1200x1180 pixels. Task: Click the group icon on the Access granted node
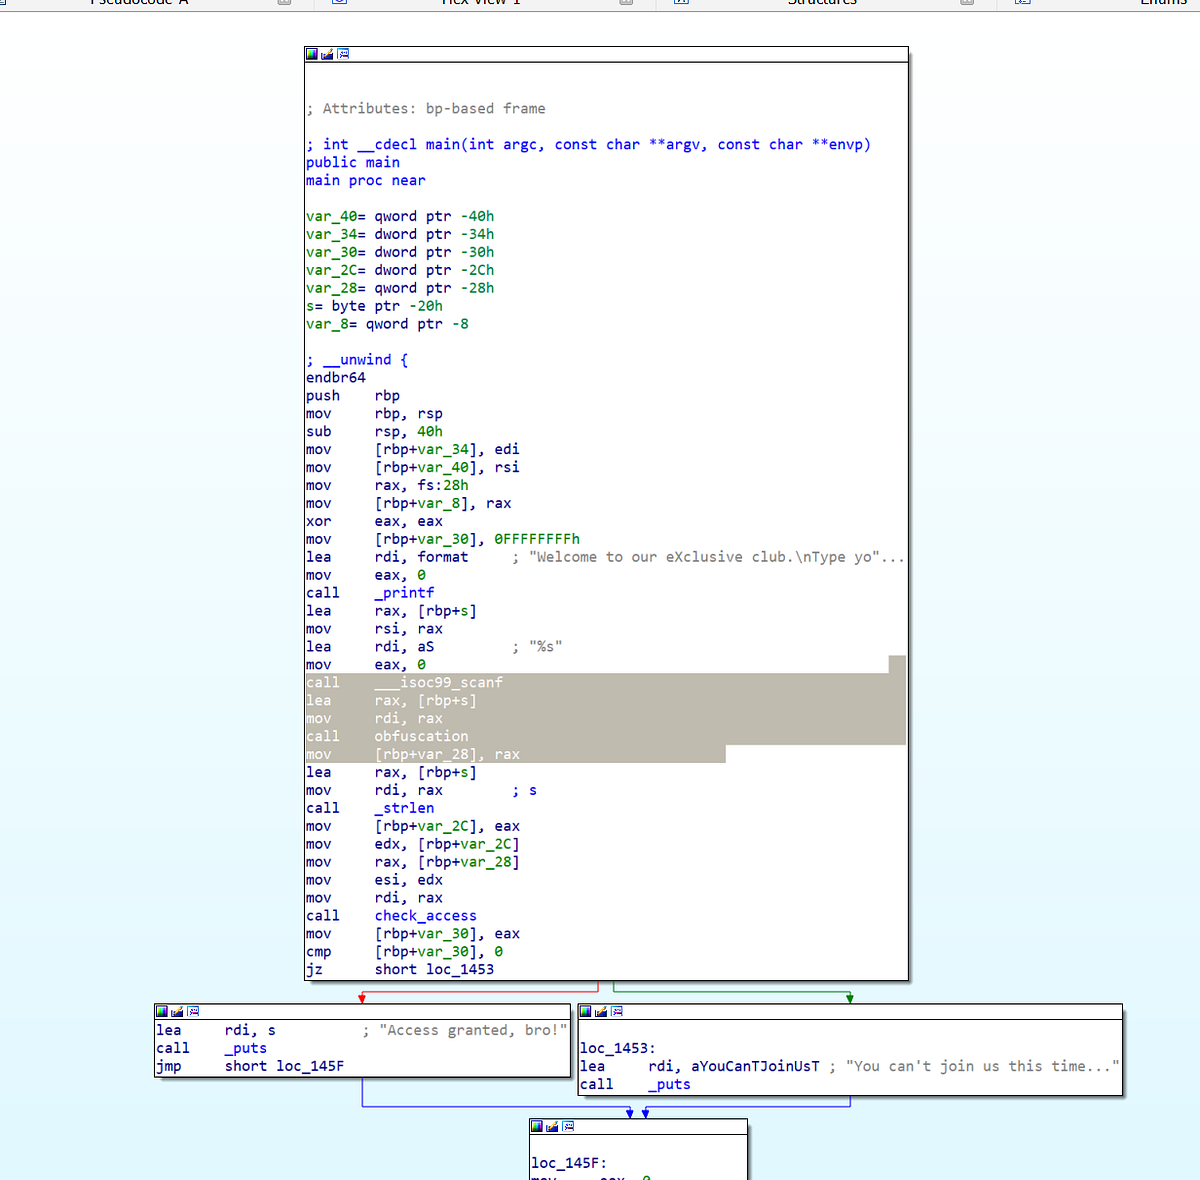[193, 1011]
